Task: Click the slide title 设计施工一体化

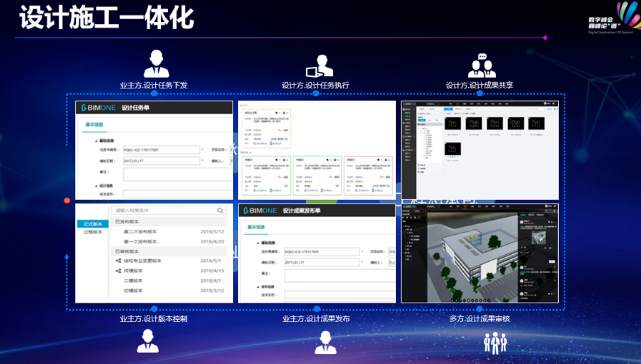Action: [107, 18]
